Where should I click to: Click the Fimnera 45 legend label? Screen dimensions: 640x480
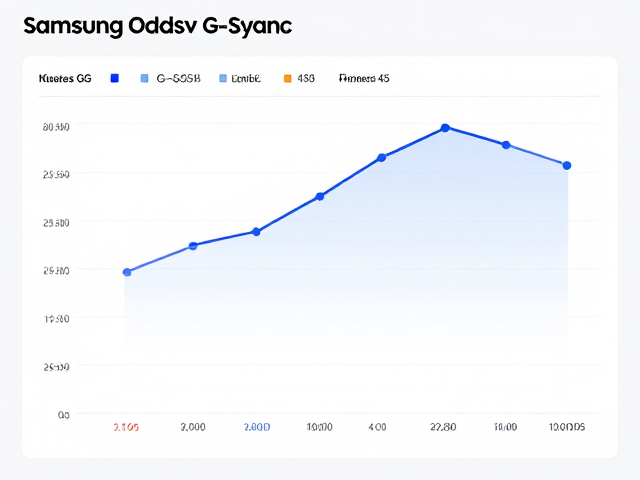coord(364,78)
